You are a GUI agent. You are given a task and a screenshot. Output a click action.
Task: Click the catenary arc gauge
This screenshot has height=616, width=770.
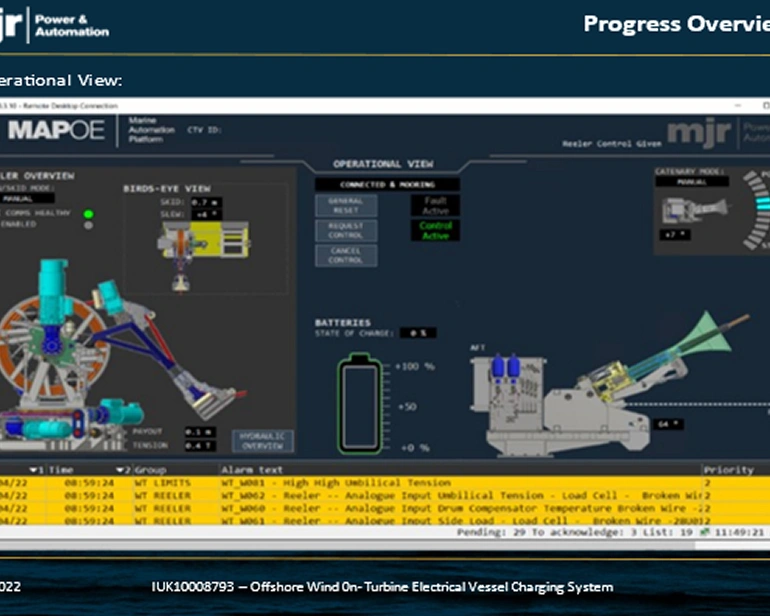(x=756, y=210)
